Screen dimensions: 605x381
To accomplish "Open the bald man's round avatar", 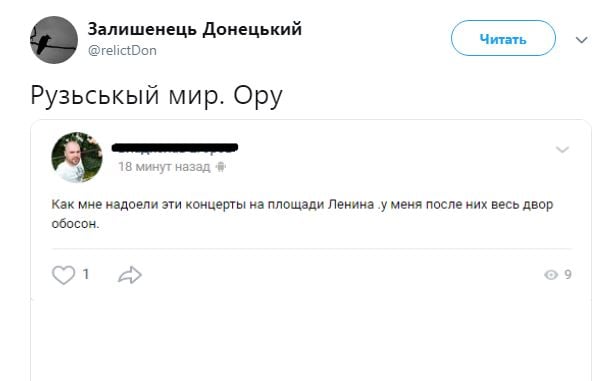I will 77,157.
